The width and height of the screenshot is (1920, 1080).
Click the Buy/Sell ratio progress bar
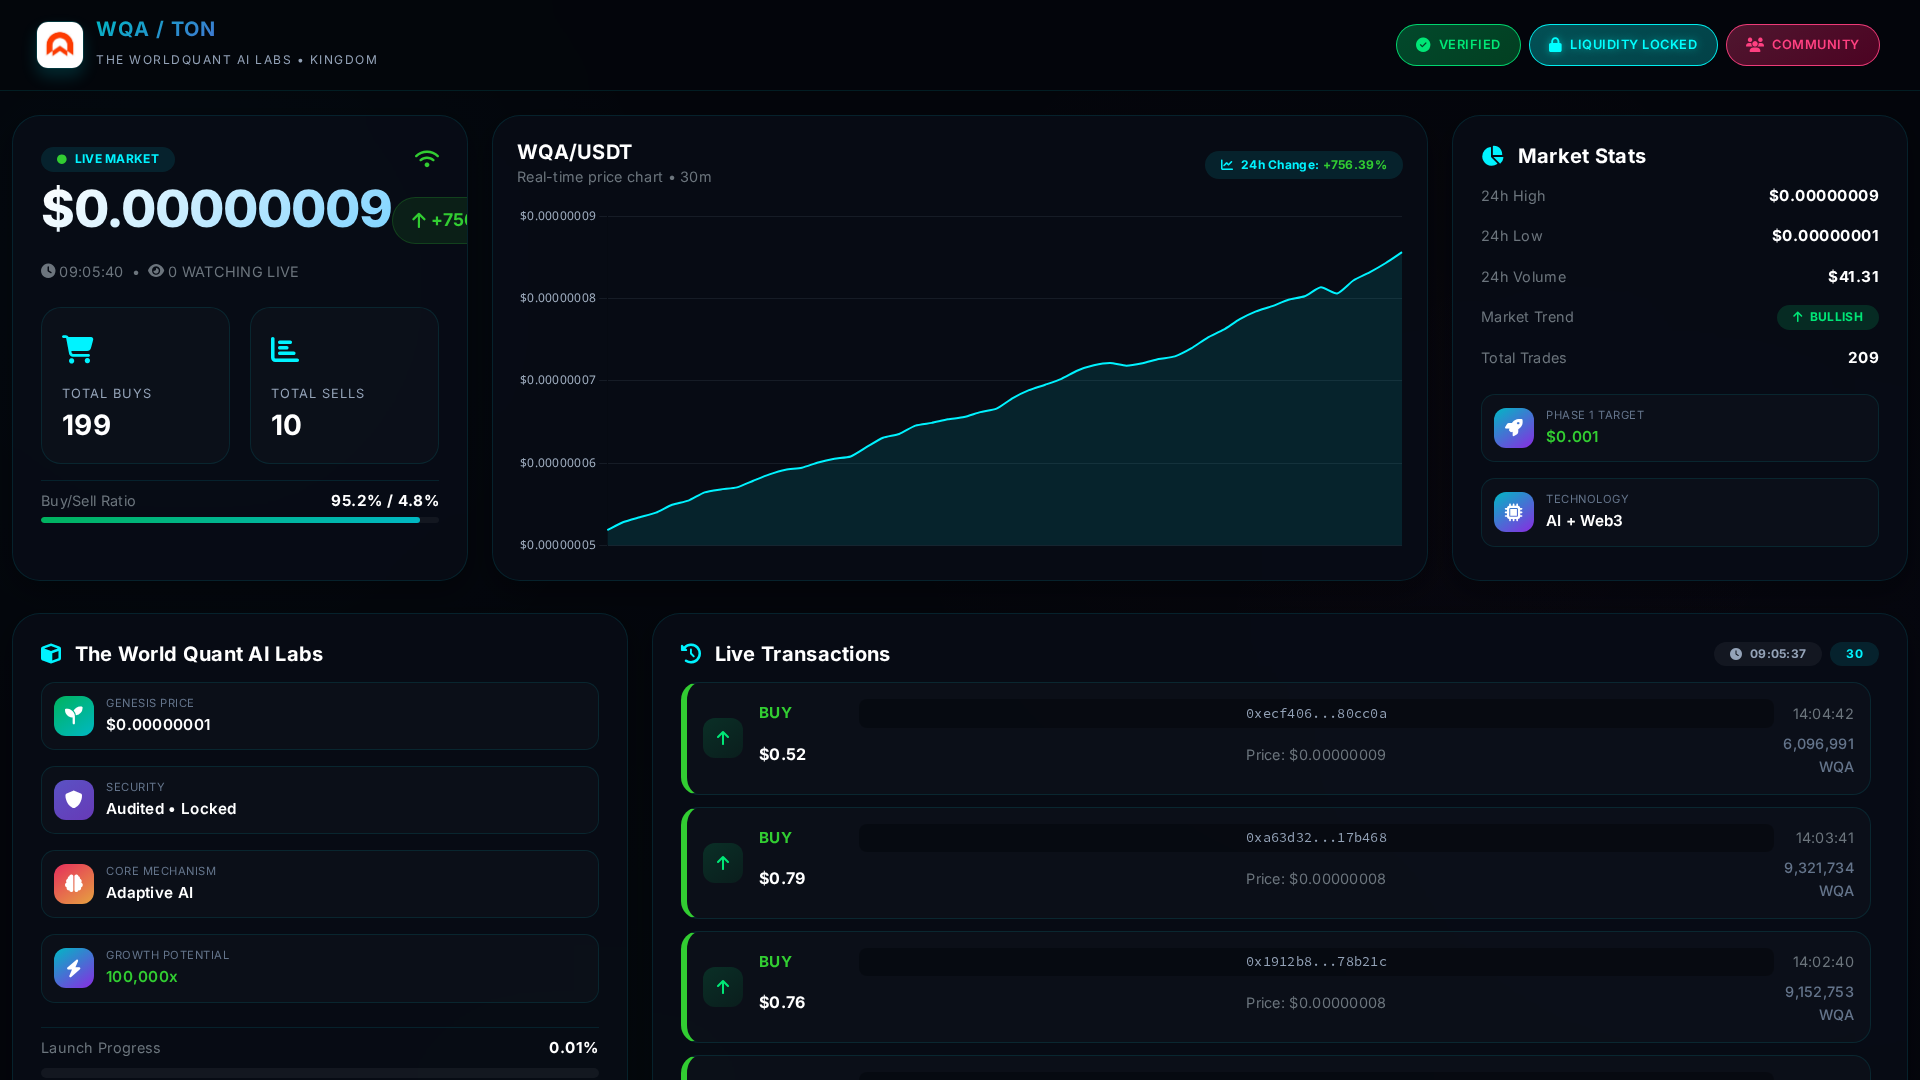pos(240,520)
